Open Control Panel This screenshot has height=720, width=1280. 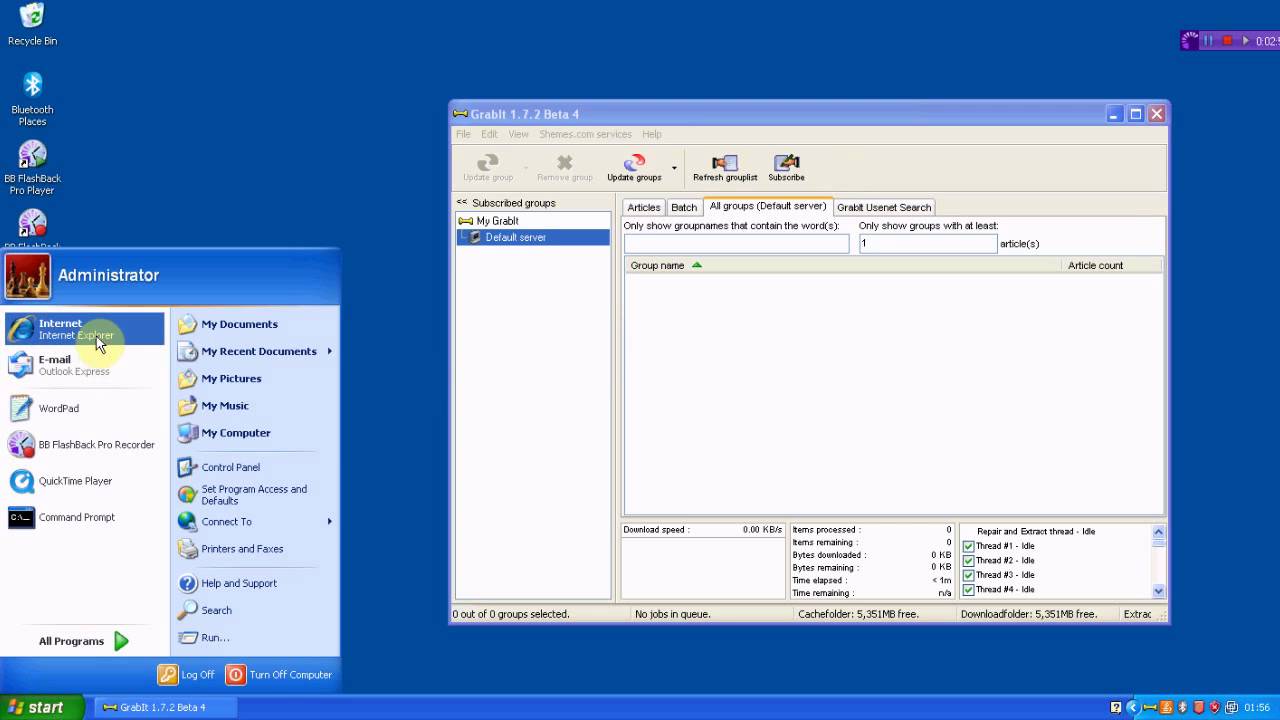click(x=219, y=467)
